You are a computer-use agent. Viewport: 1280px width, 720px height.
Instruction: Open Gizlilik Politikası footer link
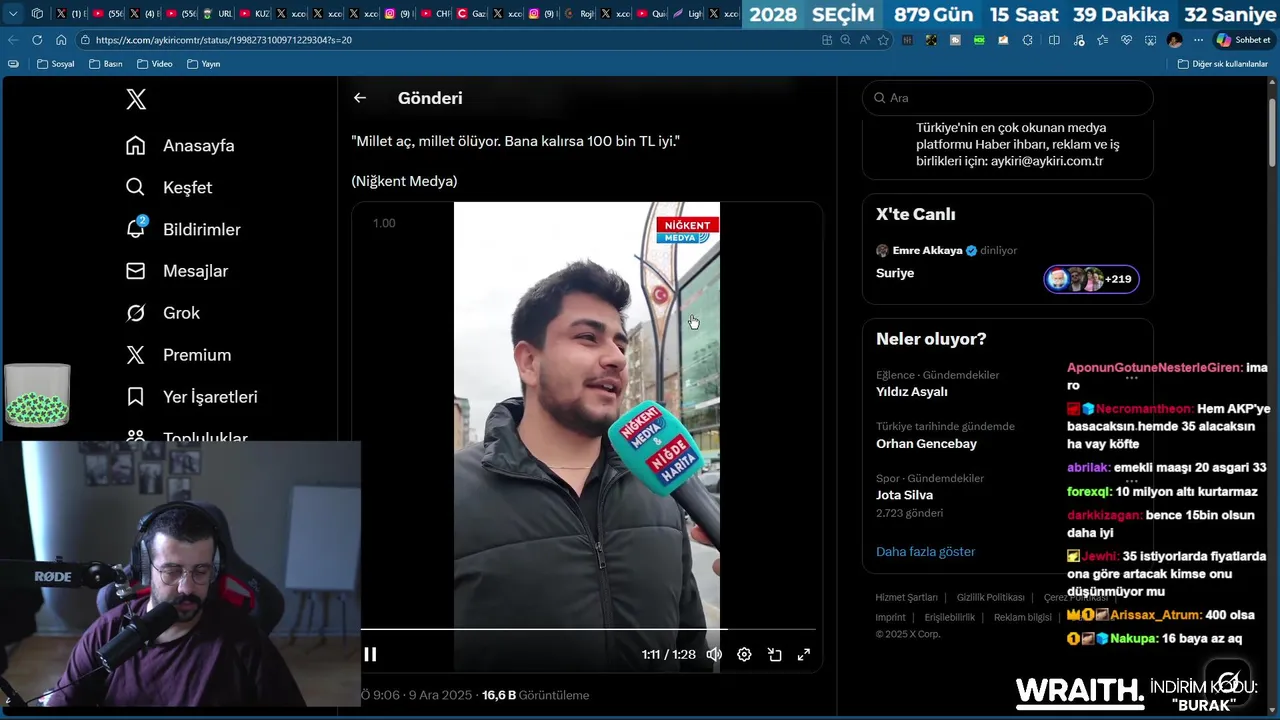[x=990, y=597]
